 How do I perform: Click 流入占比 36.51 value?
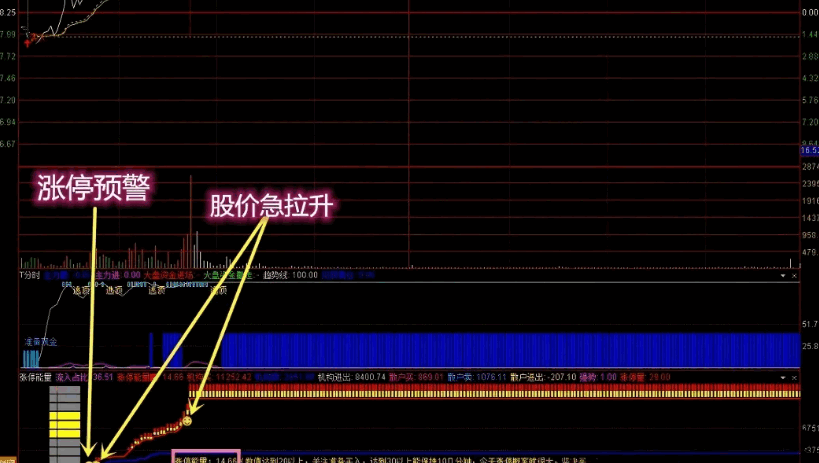pyautogui.click(x=84, y=377)
